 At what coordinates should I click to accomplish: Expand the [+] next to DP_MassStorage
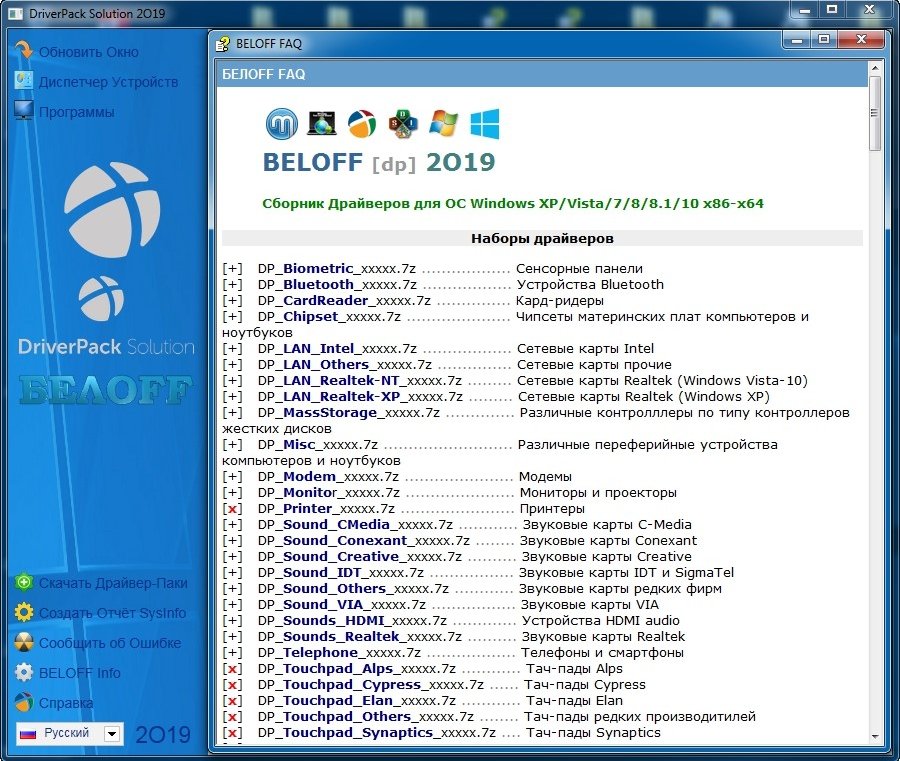(x=232, y=413)
